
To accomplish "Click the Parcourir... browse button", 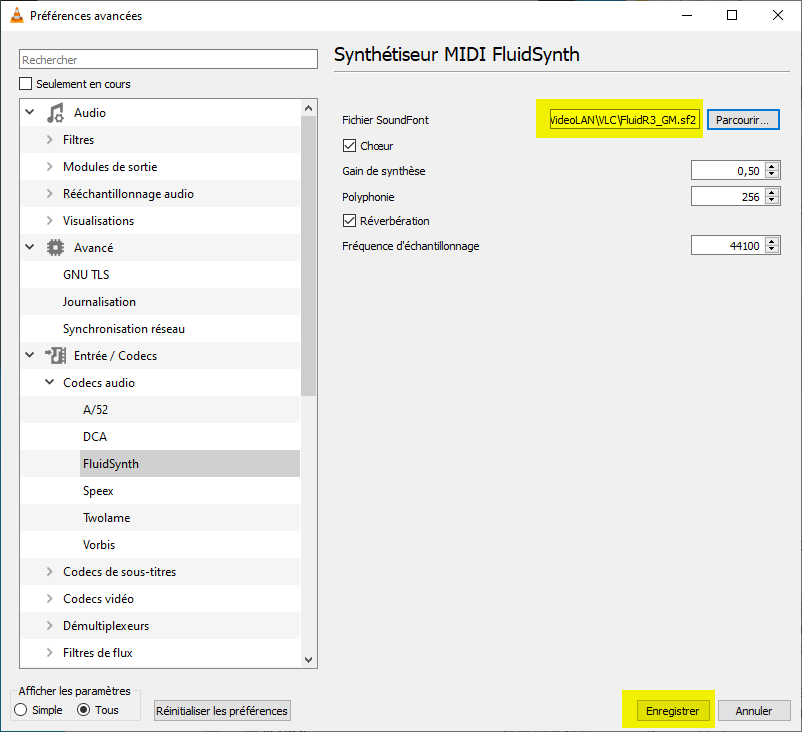I will tap(743, 120).
